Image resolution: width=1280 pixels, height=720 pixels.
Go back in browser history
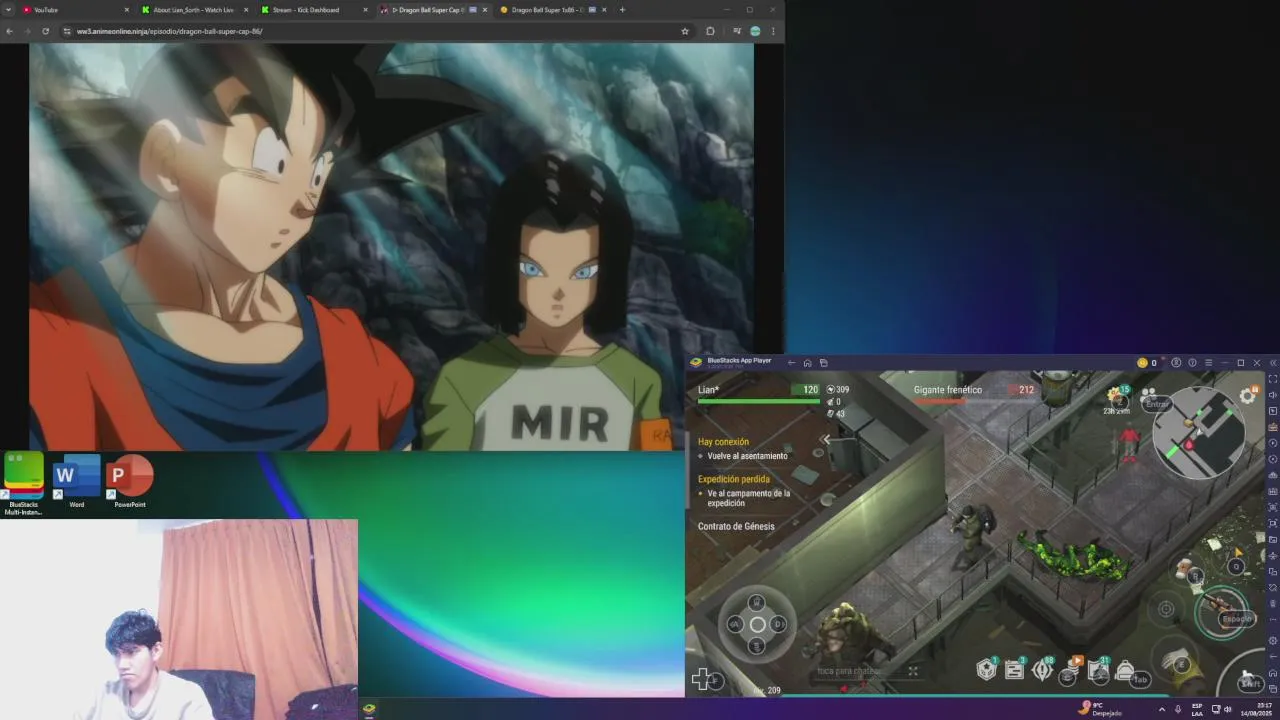[x=9, y=31]
